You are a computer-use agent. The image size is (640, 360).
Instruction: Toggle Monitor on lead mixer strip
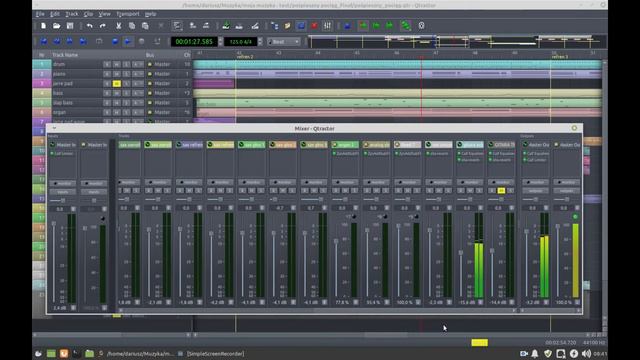pos(407,182)
